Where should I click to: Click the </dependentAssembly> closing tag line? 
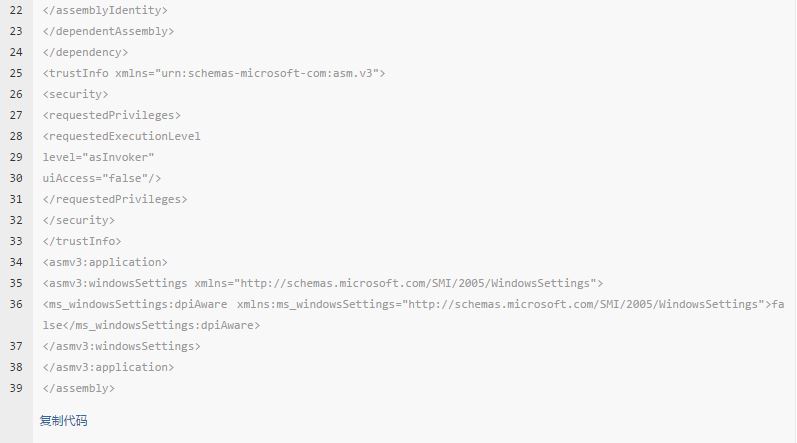click(x=108, y=31)
